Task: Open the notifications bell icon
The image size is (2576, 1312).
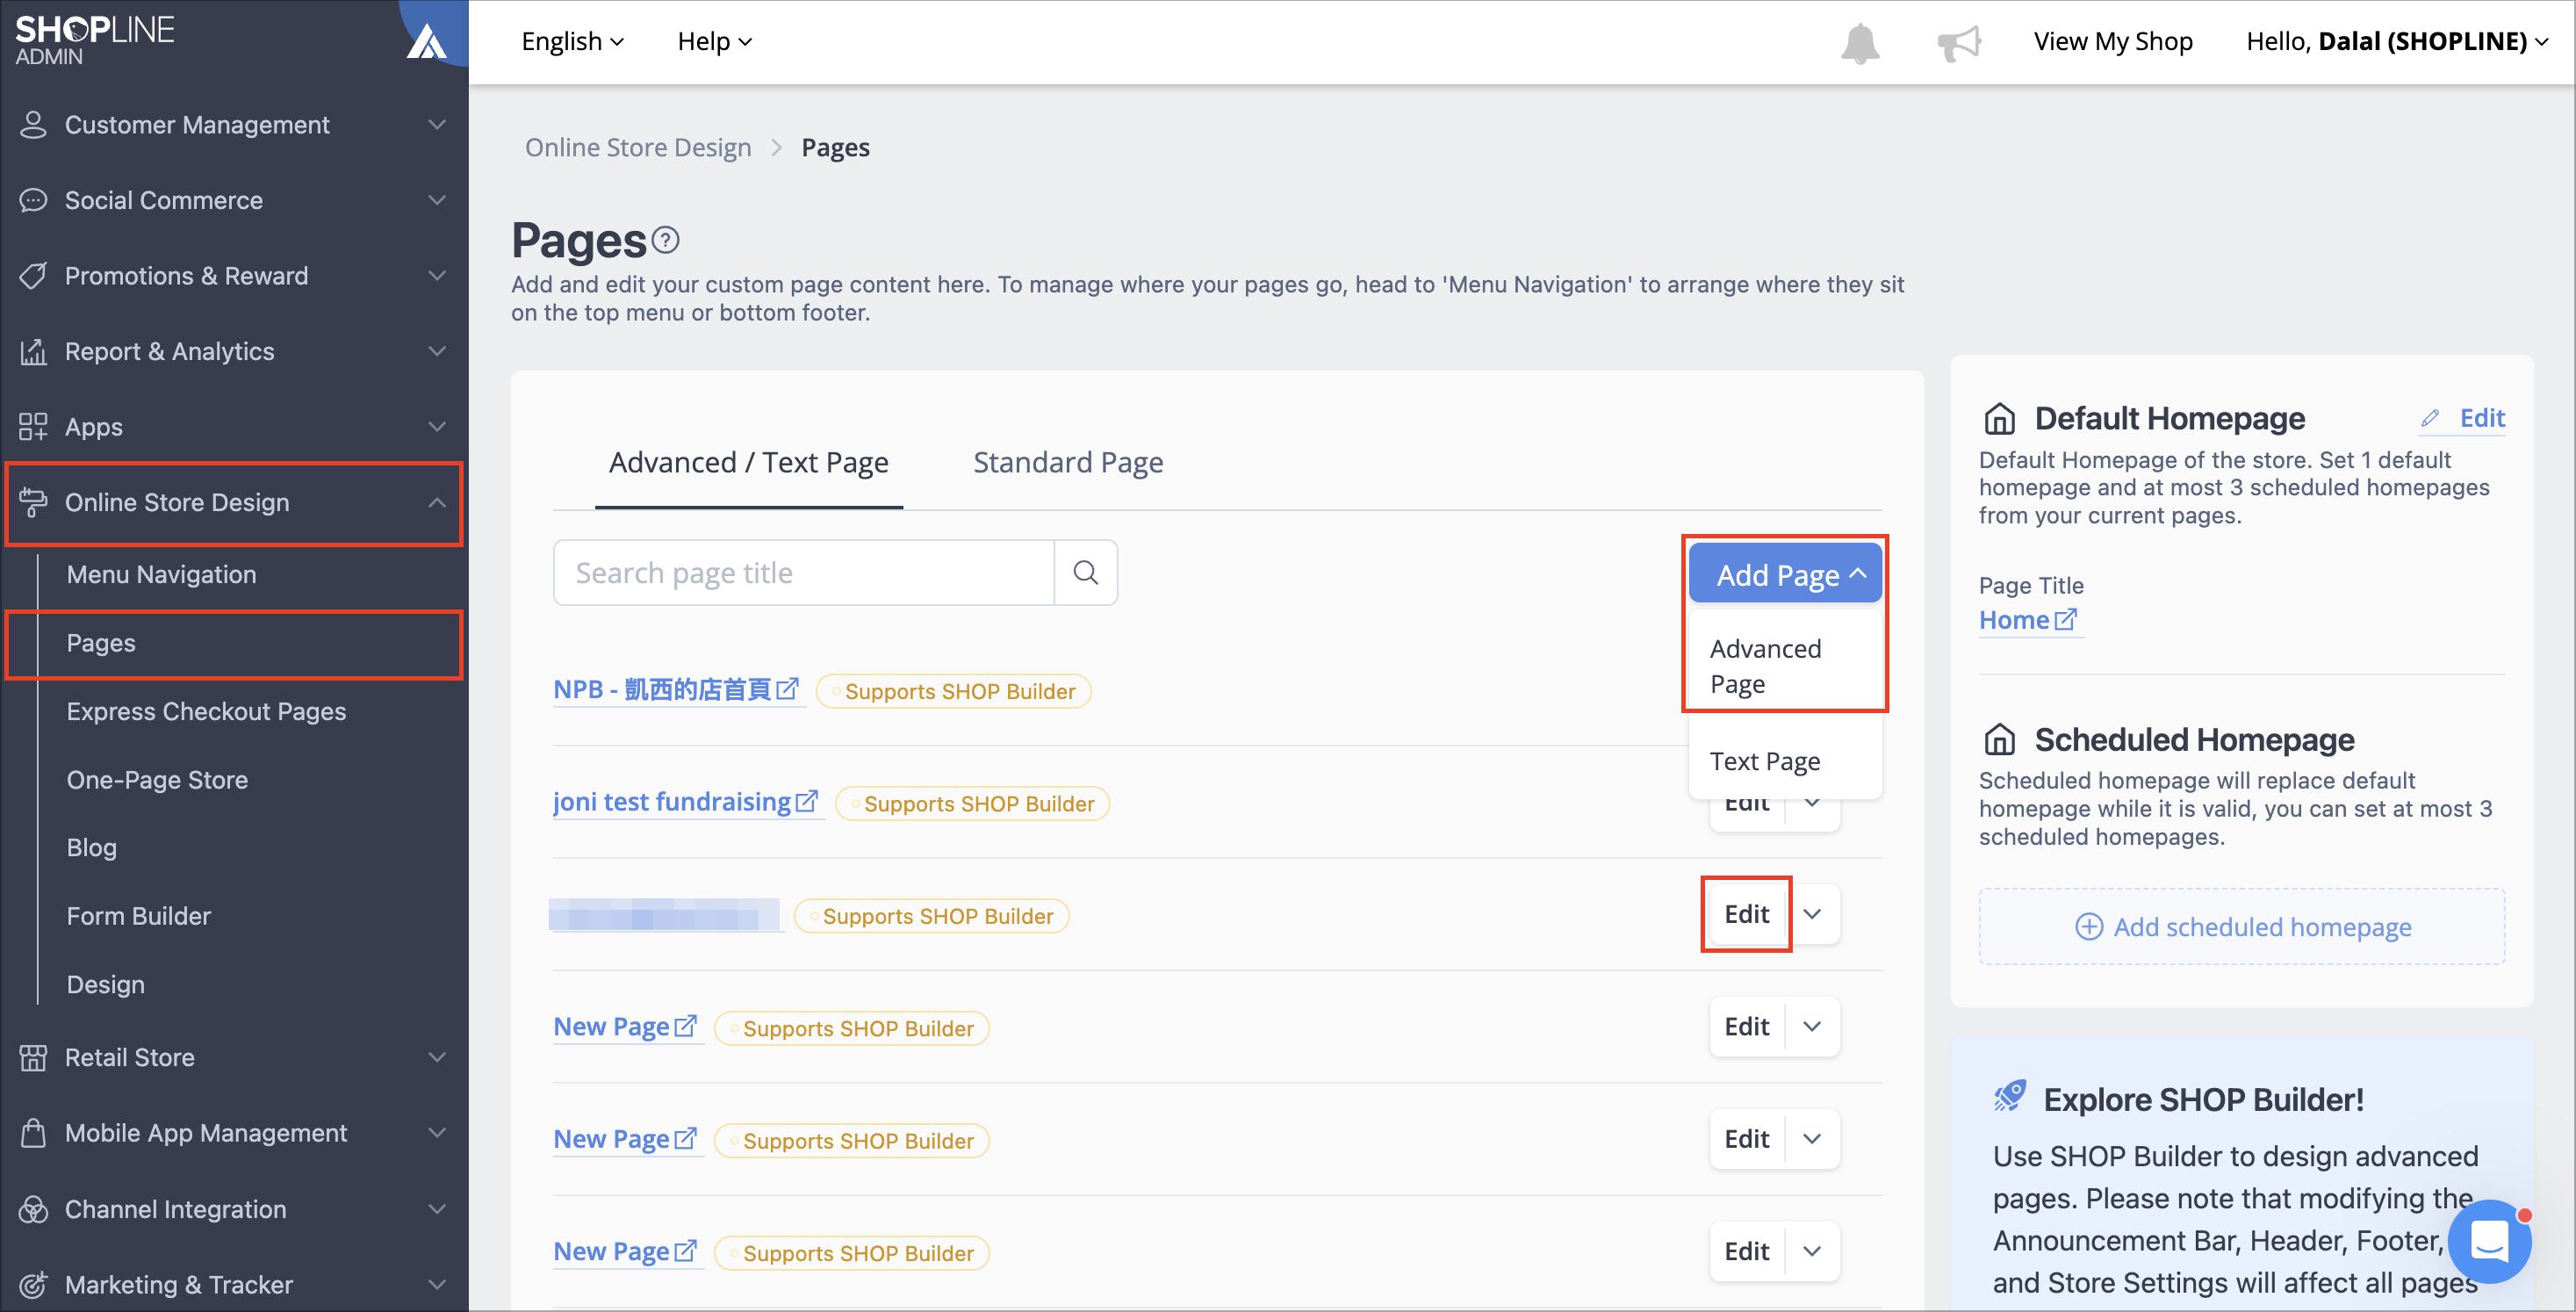Action: [x=1860, y=43]
